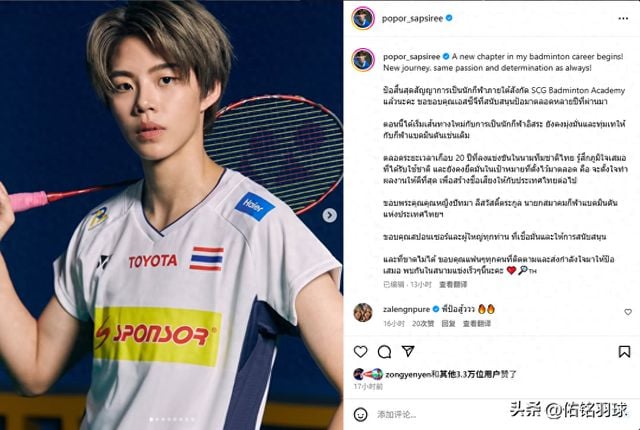
Task: Like zalengnpure's comment with small heart
Action: 628,312
